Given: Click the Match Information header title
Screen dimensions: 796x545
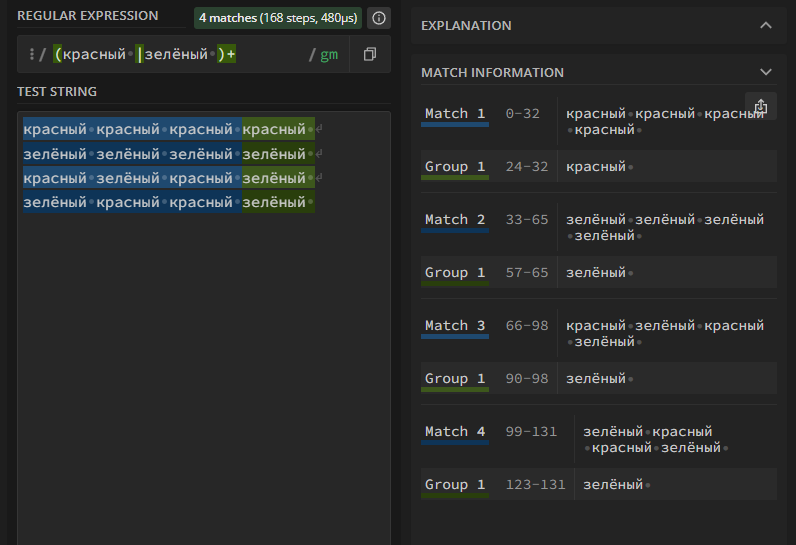Looking at the screenshot, I should 492,72.
